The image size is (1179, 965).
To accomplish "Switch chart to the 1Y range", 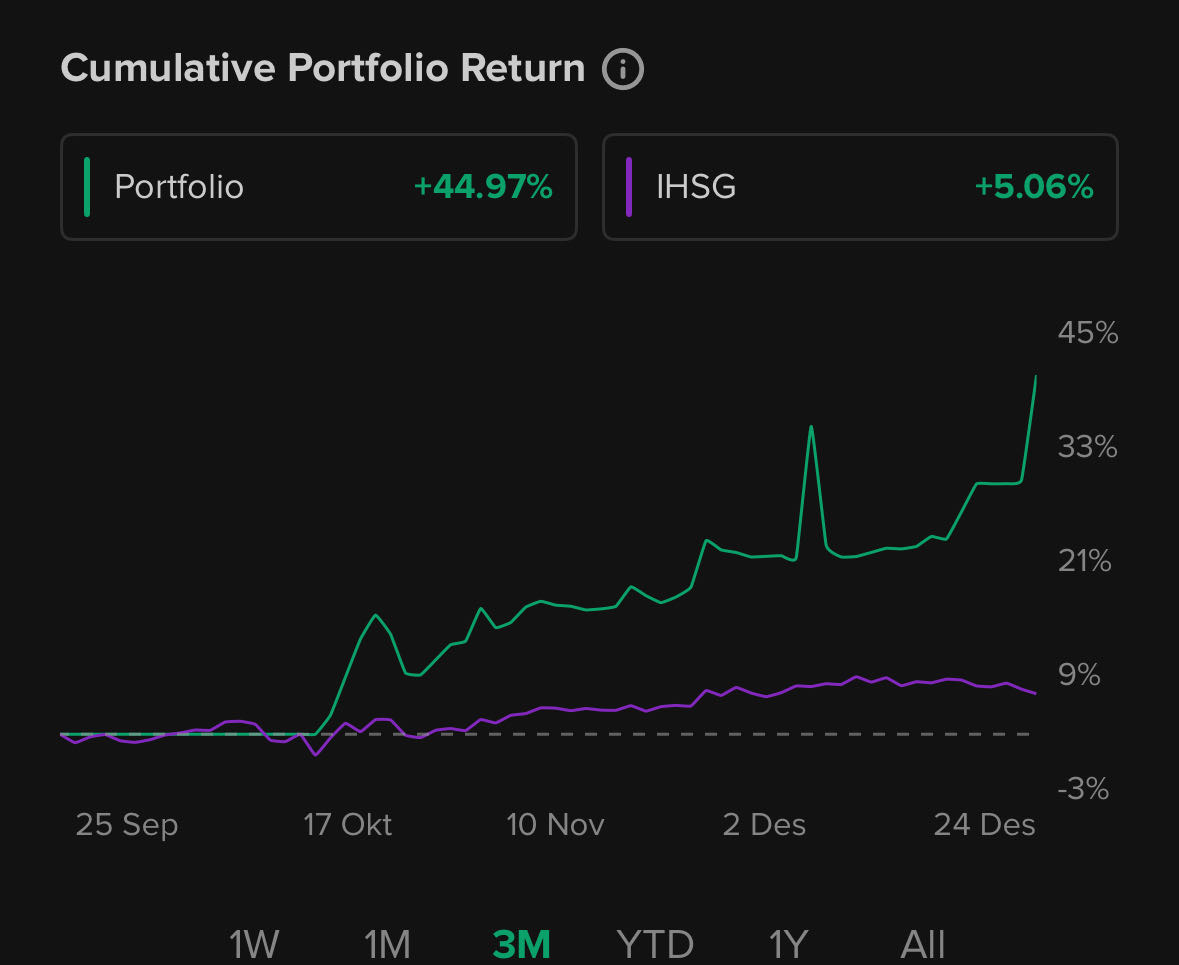I will click(788, 943).
